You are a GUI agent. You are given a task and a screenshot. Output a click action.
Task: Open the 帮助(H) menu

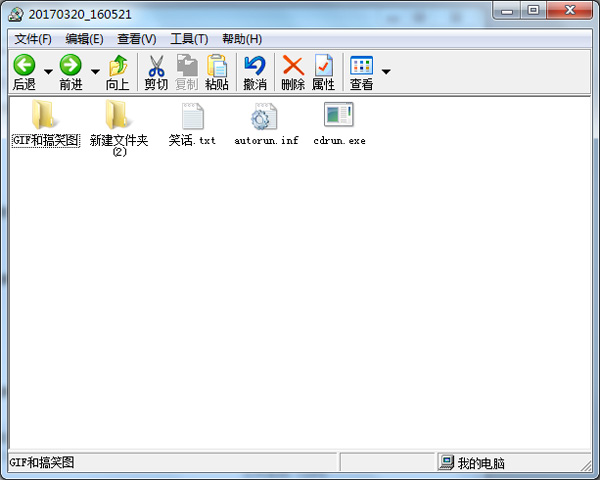click(x=242, y=39)
